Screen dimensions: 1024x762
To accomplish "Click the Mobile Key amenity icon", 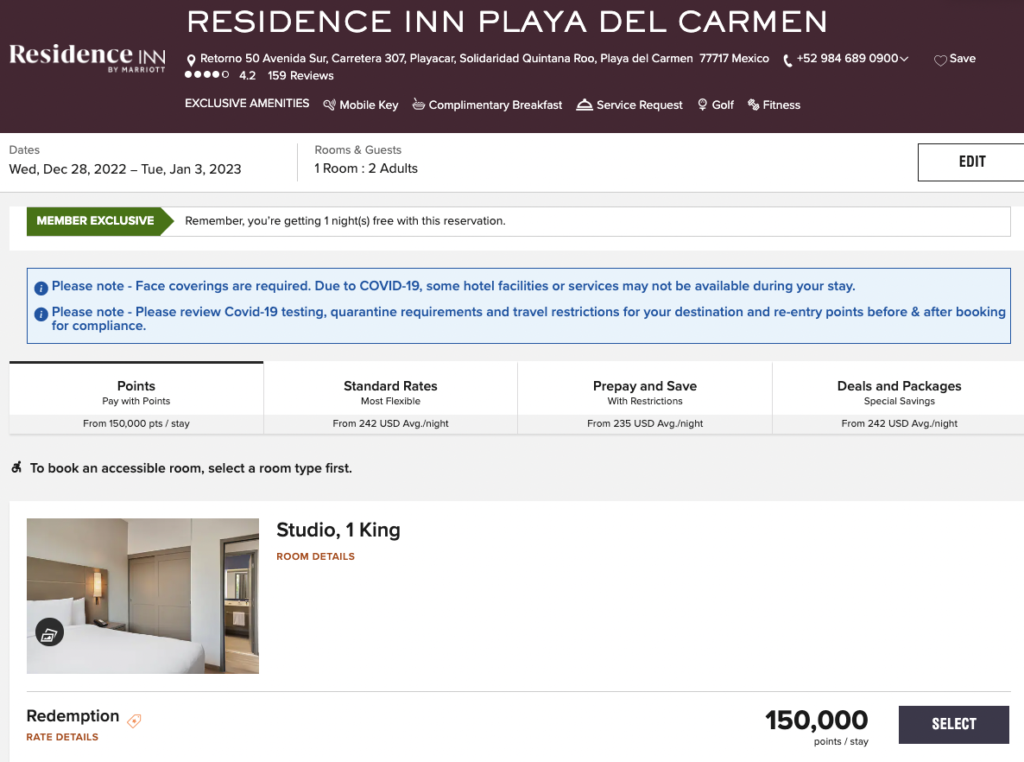I will point(329,105).
